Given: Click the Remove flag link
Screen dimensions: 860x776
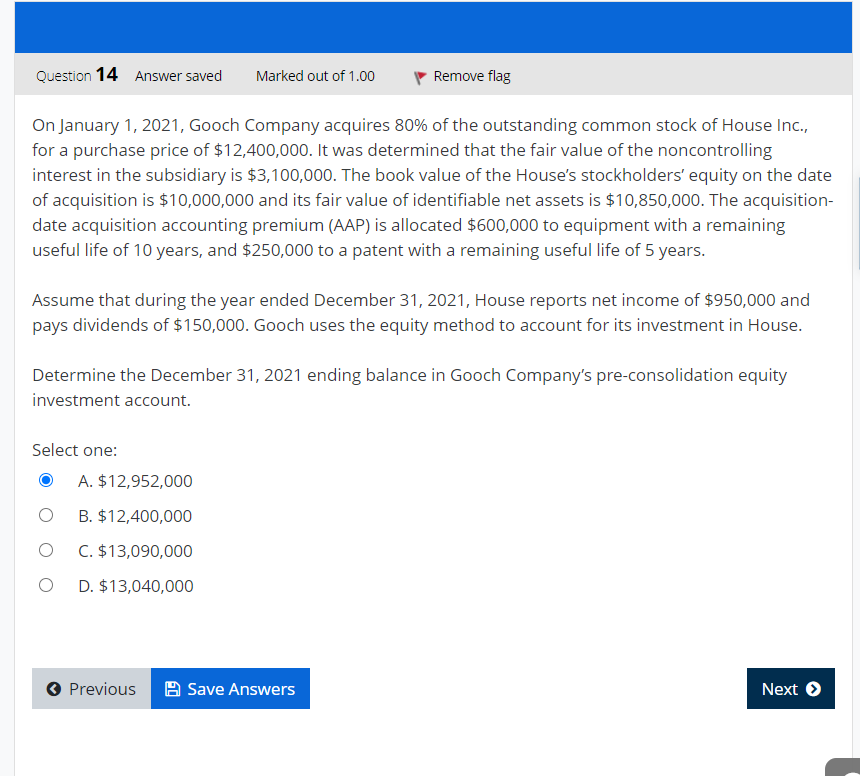Looking at the screenshot, I should point(470,75).
